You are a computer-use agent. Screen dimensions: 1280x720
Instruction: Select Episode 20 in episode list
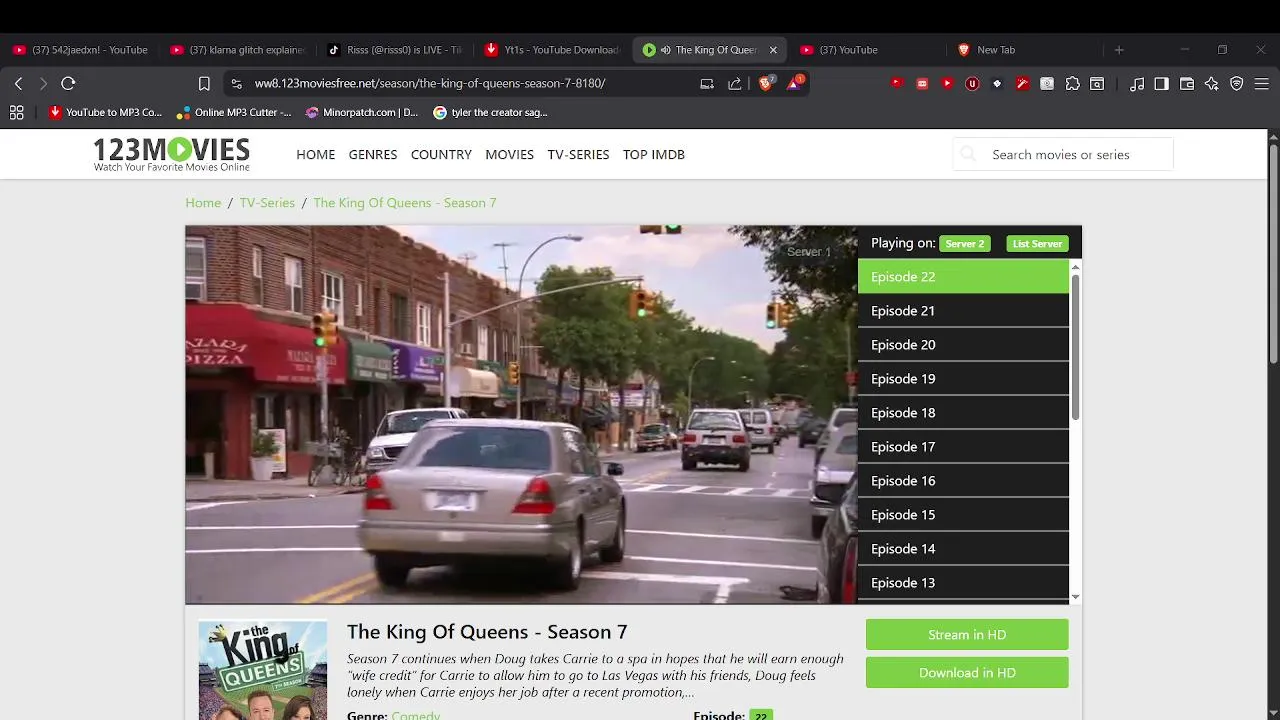[x=963, y=344]
